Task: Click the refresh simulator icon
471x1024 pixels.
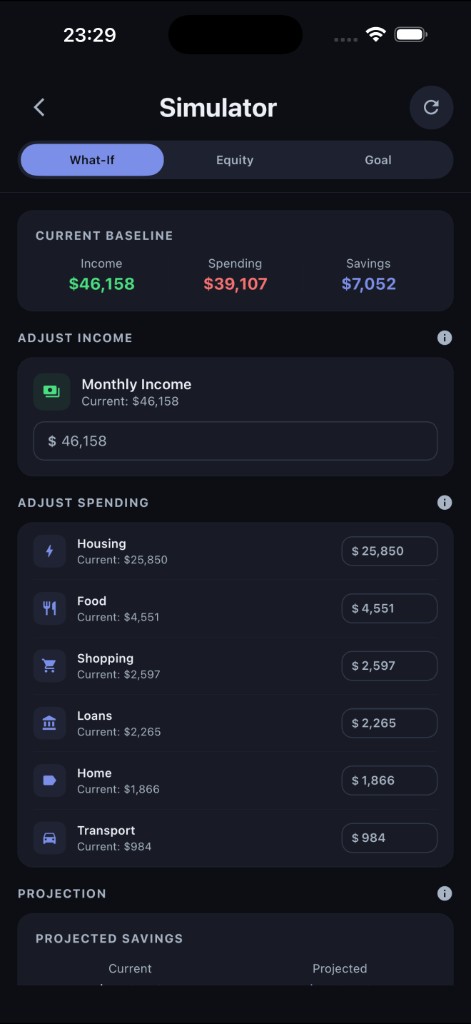Action: coord(431,108)
